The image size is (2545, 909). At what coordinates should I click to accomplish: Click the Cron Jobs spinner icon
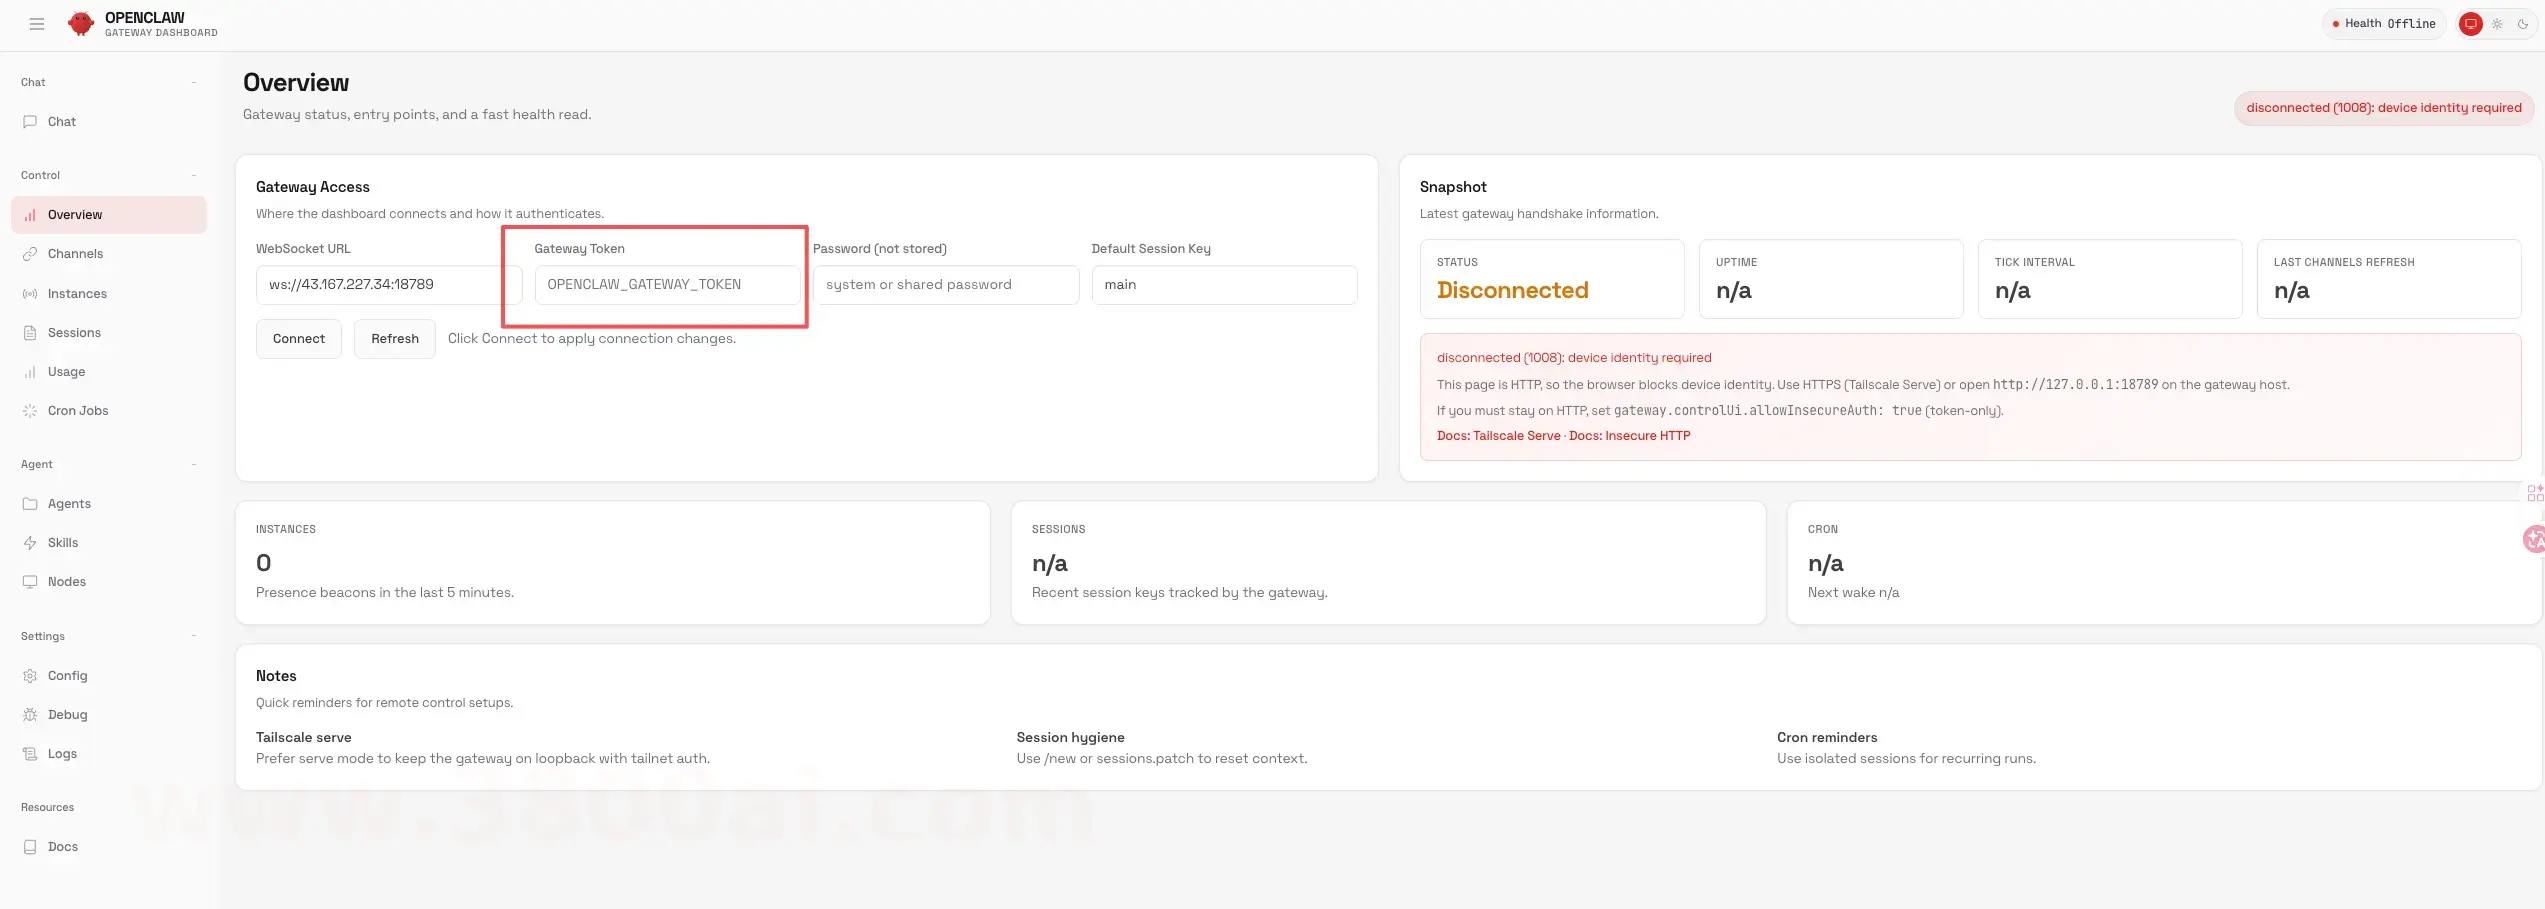30,411
